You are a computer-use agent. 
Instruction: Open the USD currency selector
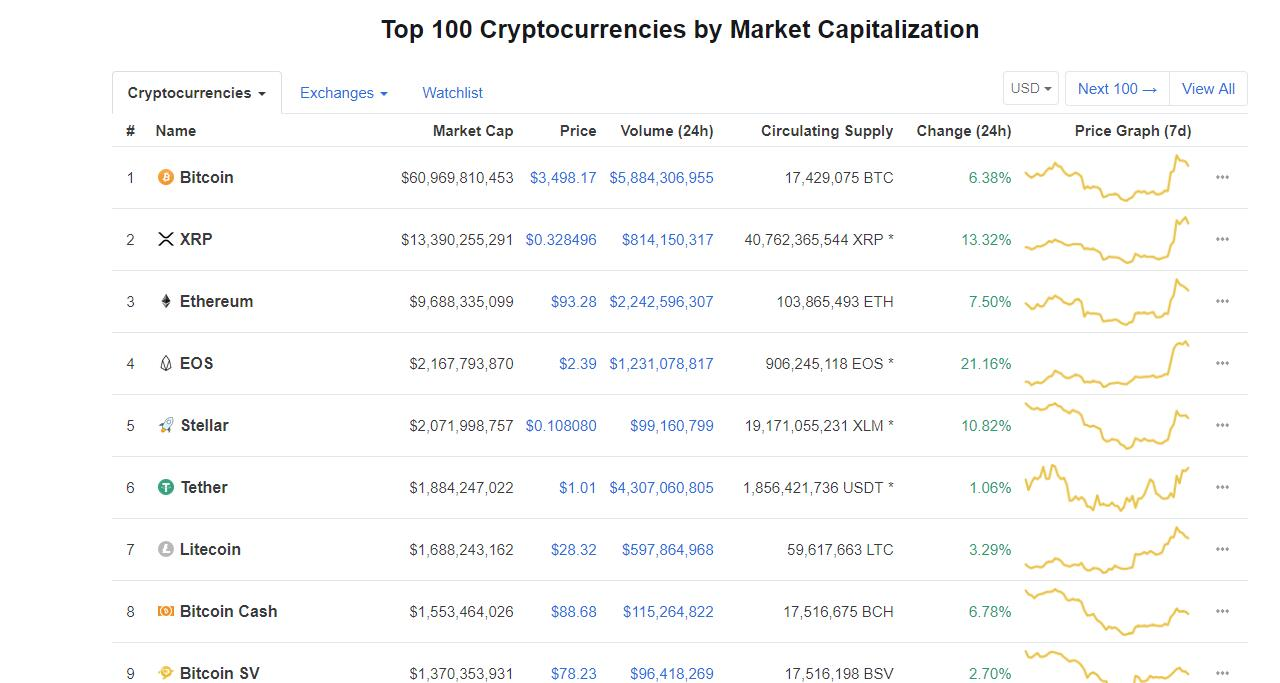coord(1031,88)
